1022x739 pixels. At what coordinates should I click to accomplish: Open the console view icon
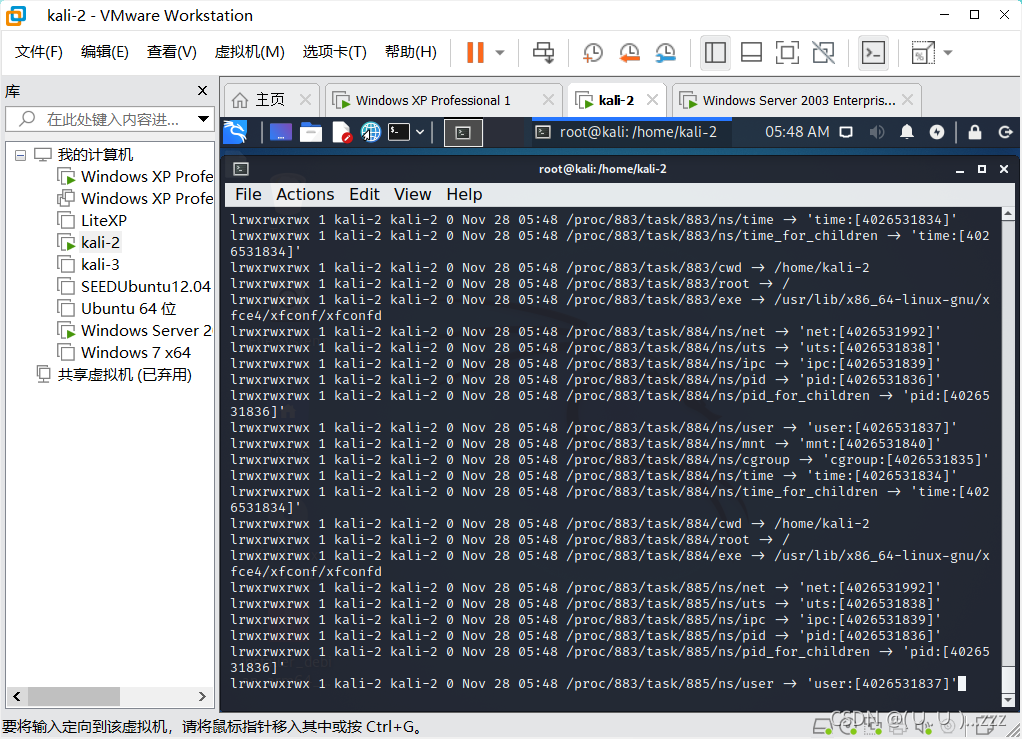[x=873, y=52]
